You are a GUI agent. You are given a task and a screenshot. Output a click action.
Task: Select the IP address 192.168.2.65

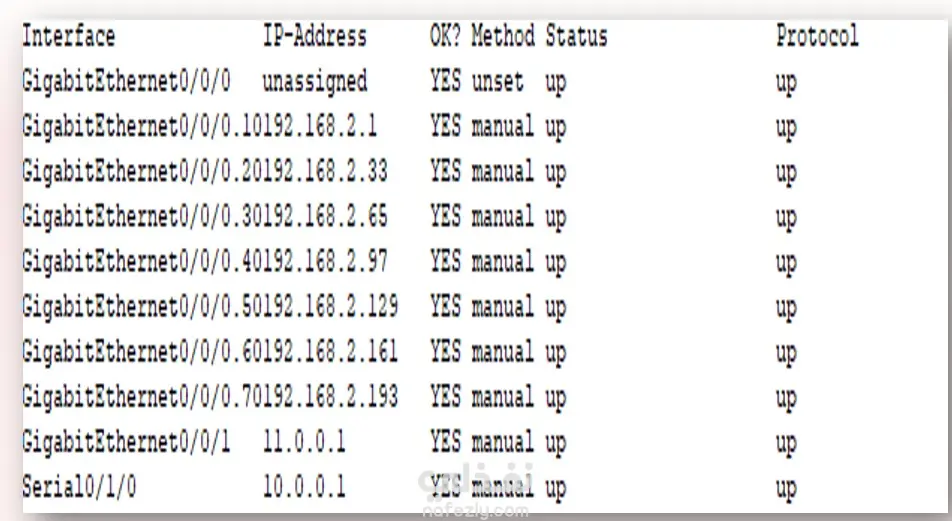pyautogui.click(x=325, y=217)
